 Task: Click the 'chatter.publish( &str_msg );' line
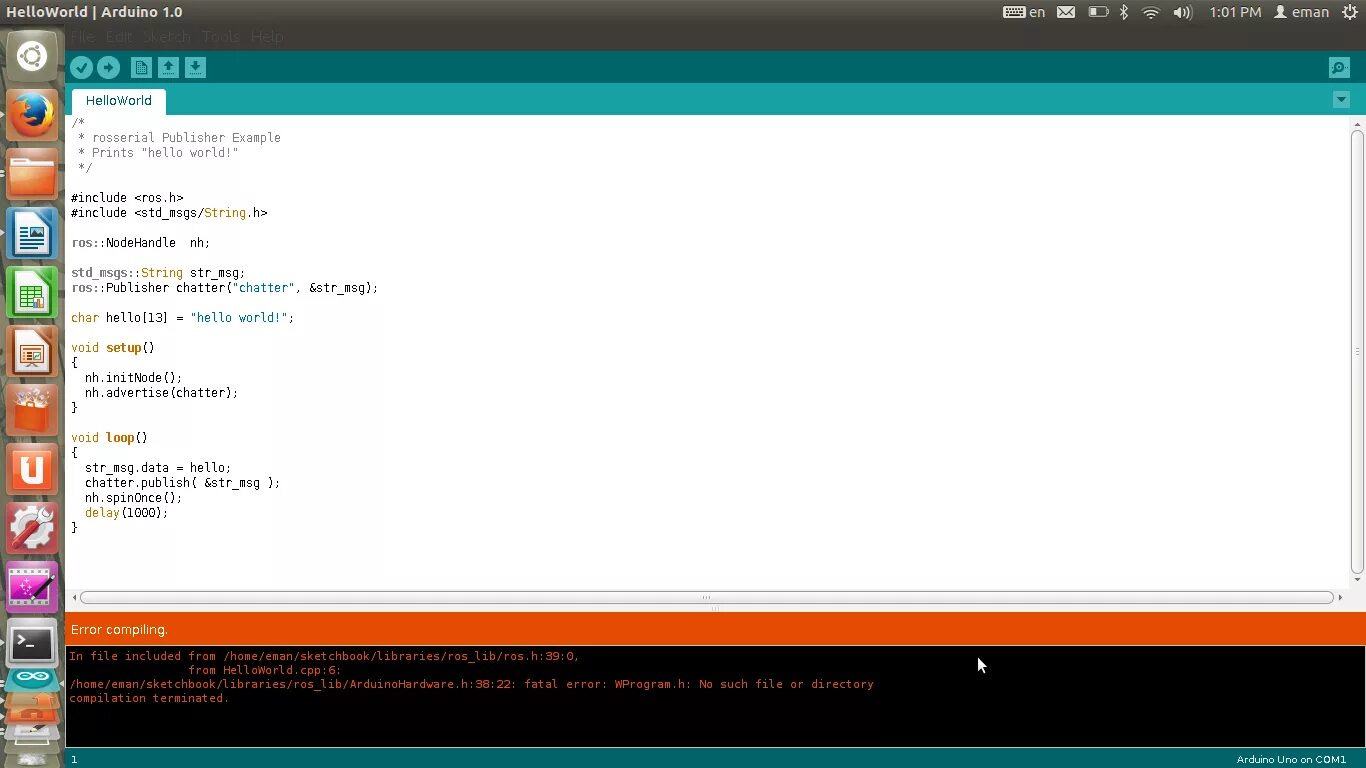tap(182, 483)
